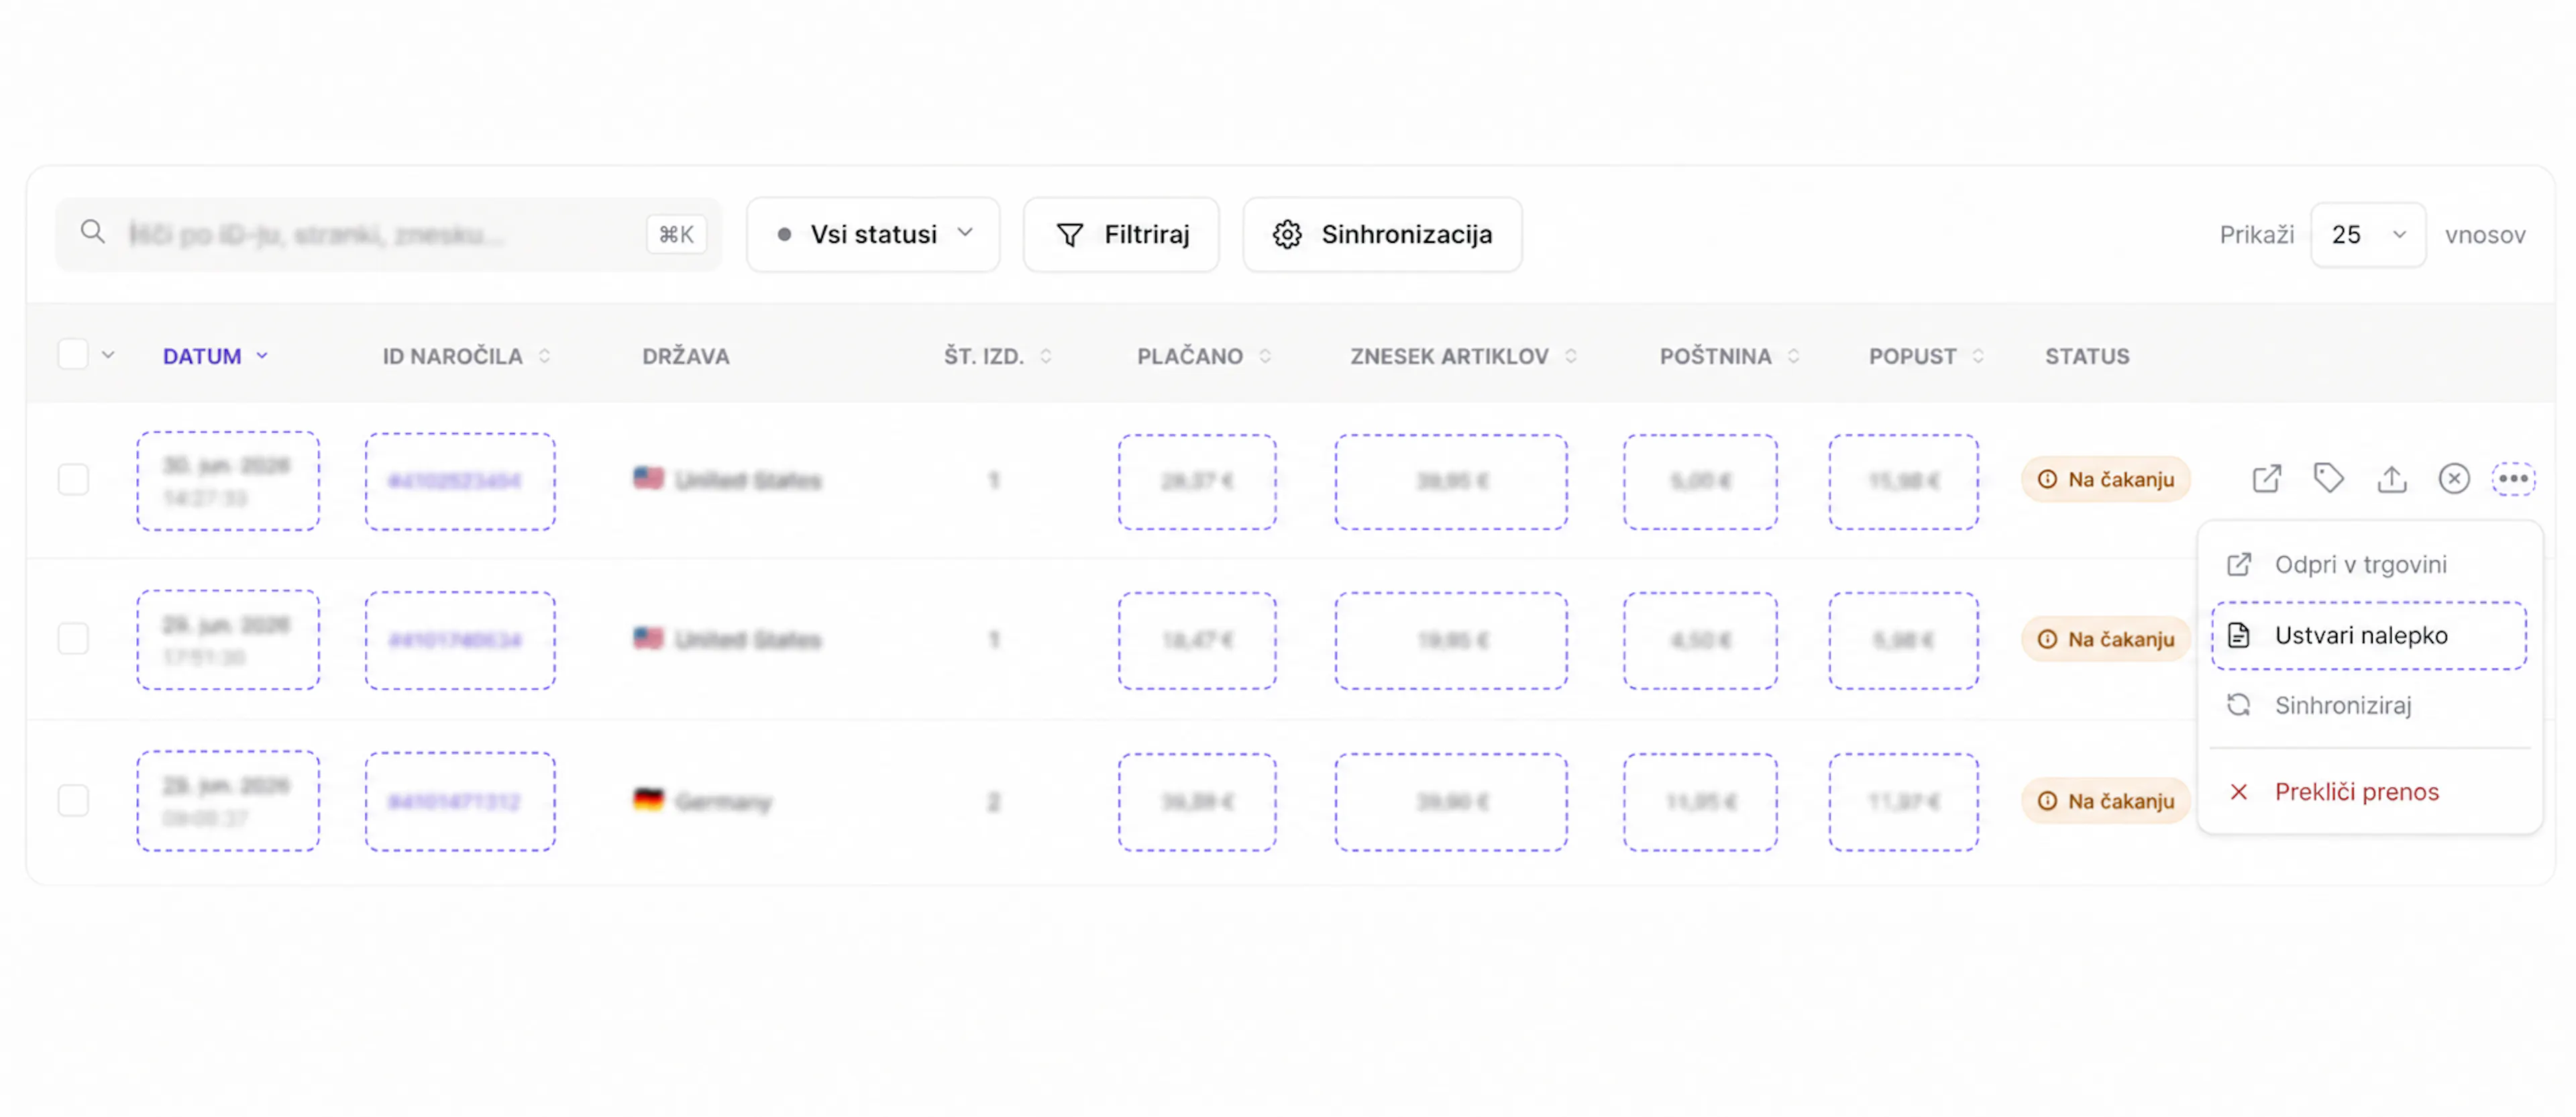Screen dimensions: 2576x1117
Task: Sort by POŠTNINA column
Action: pos(1729,356)
